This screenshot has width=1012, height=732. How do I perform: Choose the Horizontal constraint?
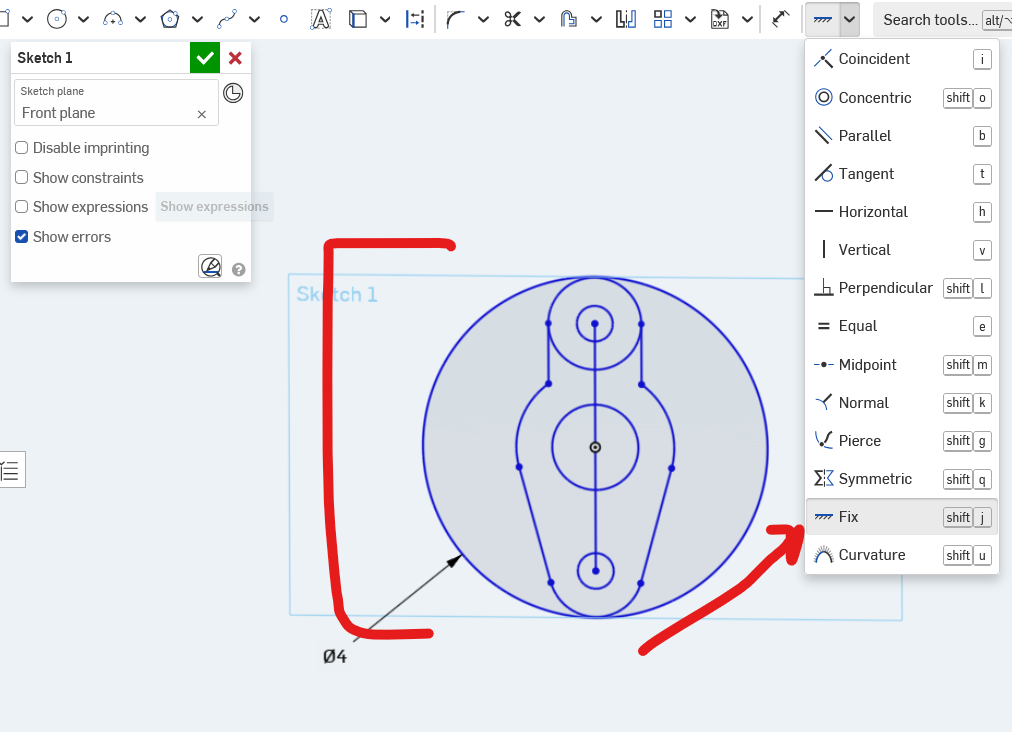(x=902, y=212)
